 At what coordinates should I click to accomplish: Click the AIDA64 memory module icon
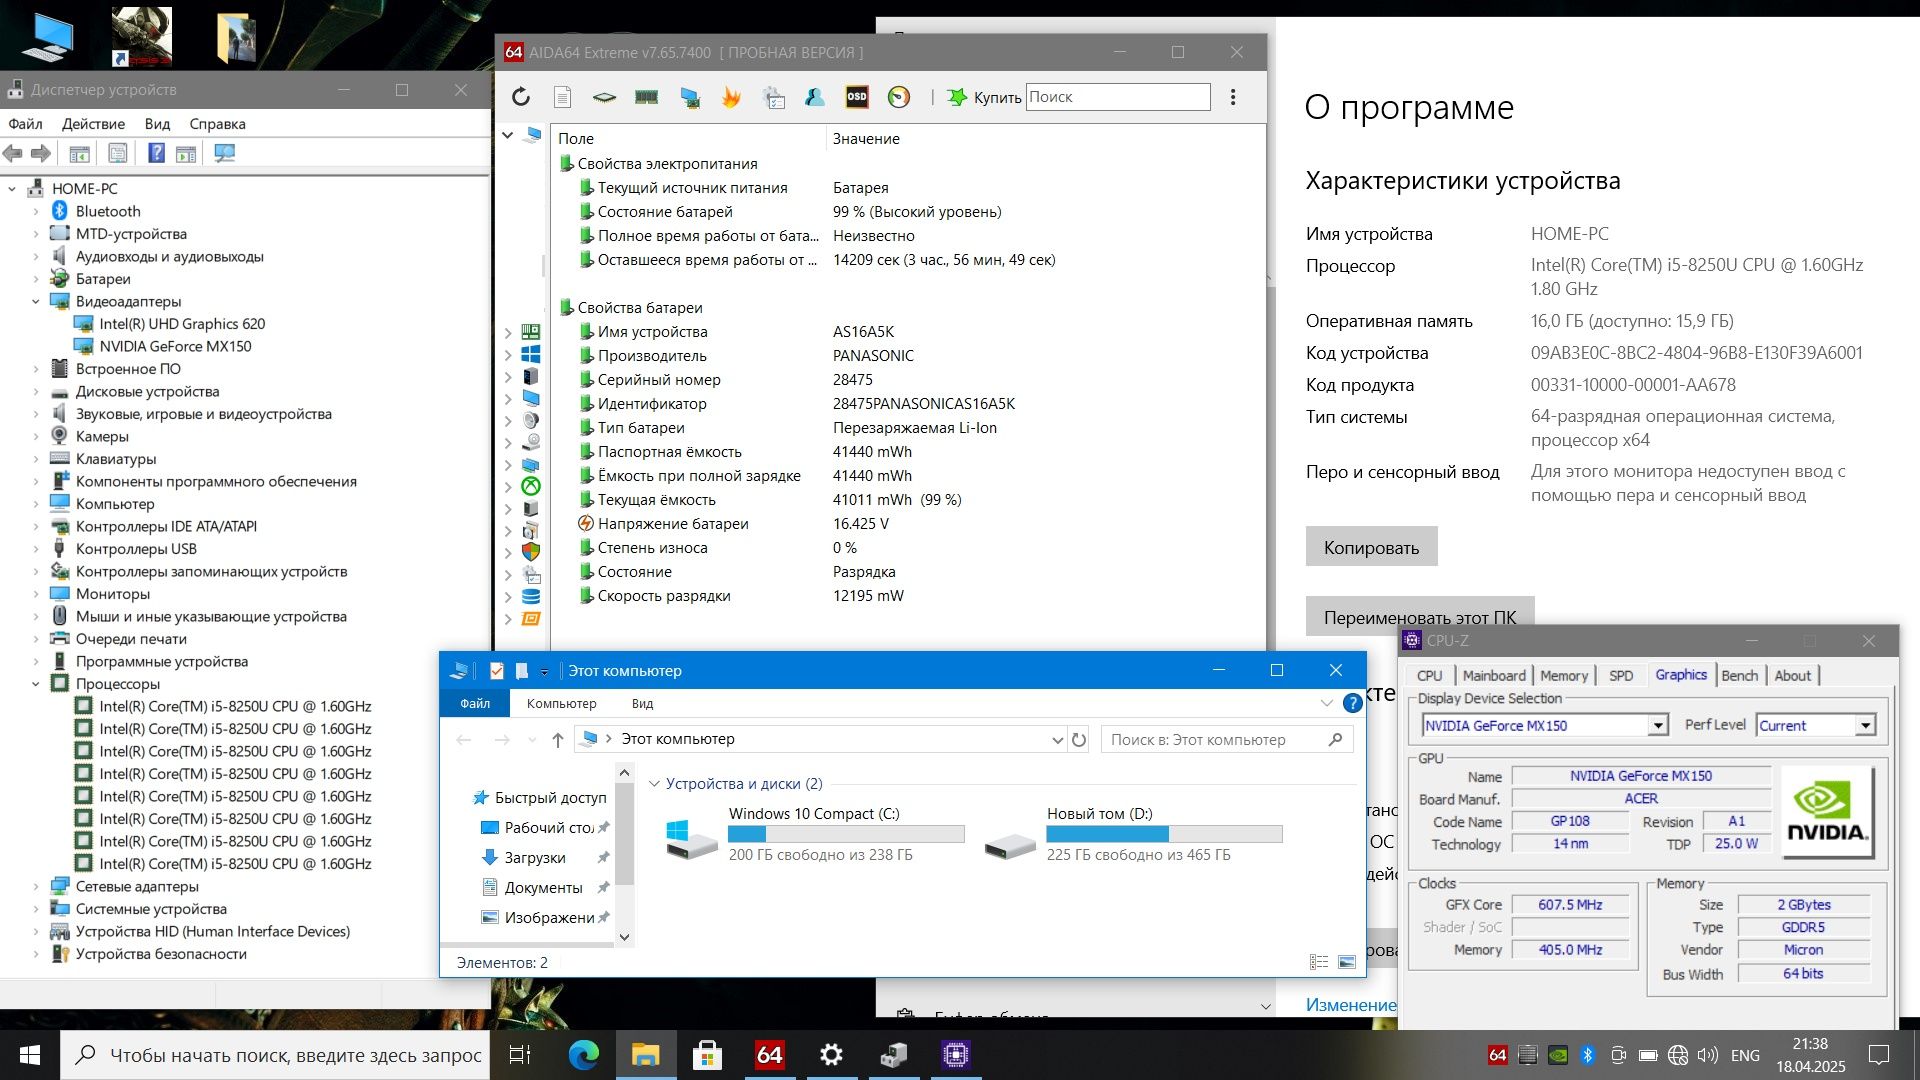click(646, 97)
